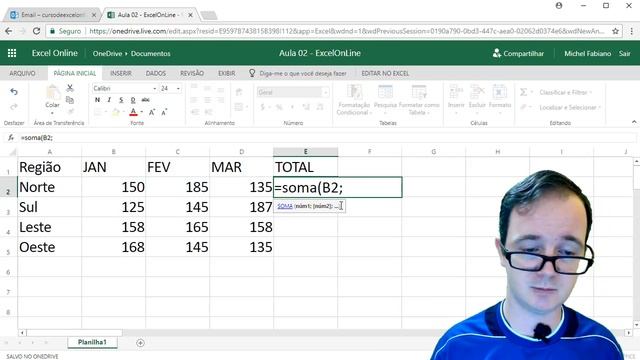Toggle double underline formatting
Screen dimensions: 640x360
point(133,100)
